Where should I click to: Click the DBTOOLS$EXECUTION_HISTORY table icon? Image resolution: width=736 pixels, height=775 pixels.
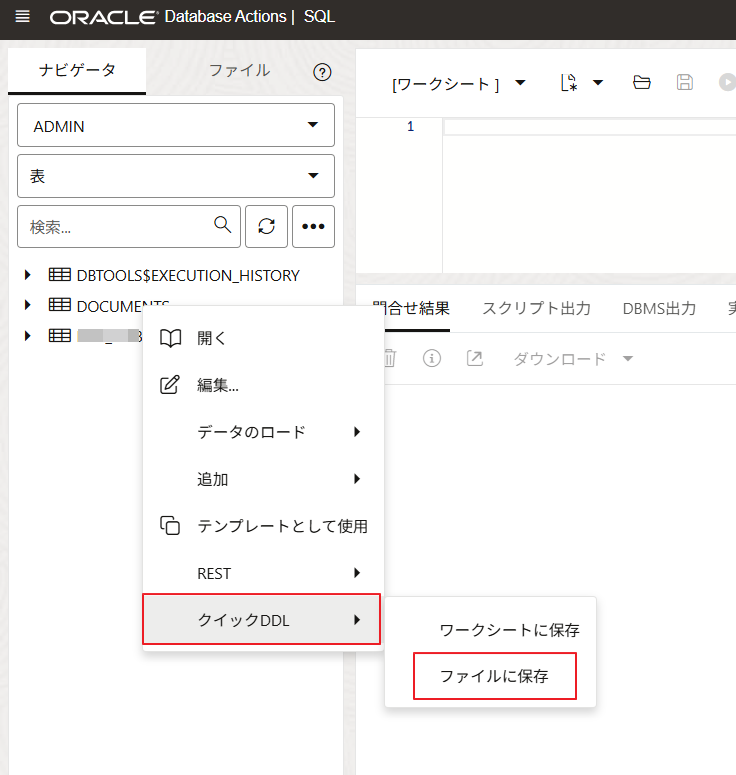pos(60,274)
